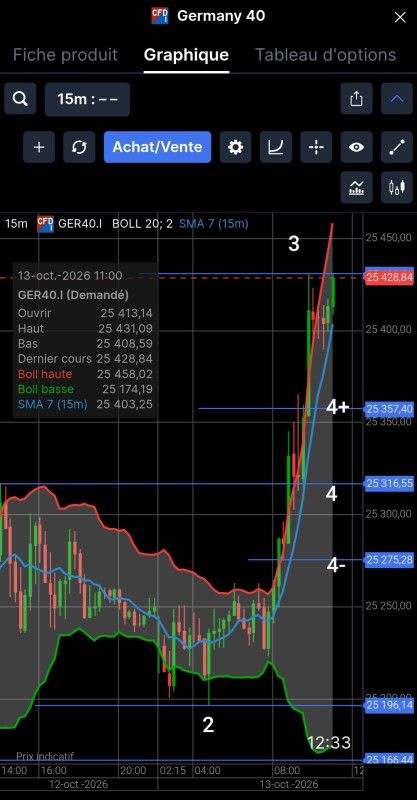Viewport: 417px width, 800px height.
Task: Select the SMA 7 (15m) indicator label
Action: point(213,223)
